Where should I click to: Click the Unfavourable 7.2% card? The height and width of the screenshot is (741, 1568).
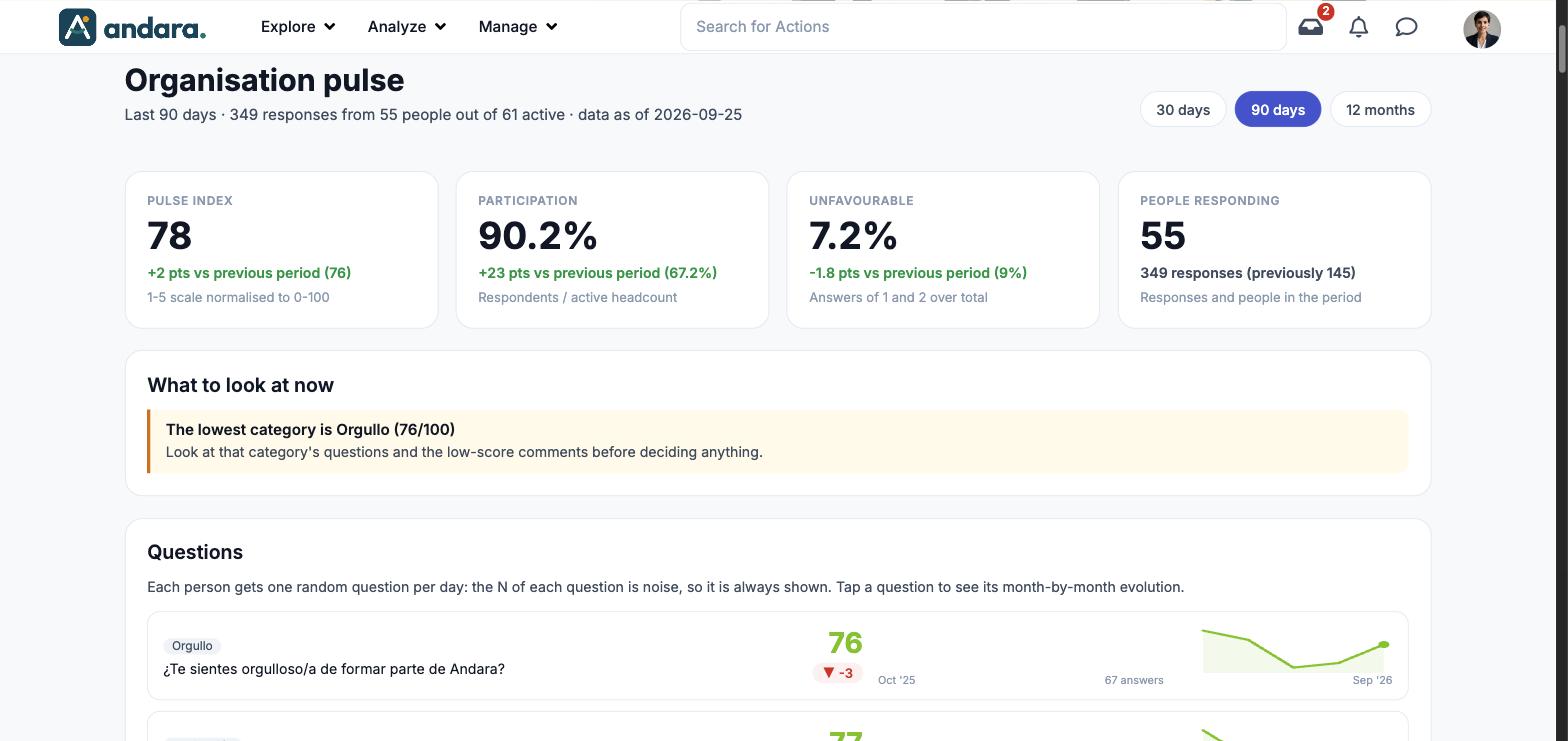click(943, 249)
